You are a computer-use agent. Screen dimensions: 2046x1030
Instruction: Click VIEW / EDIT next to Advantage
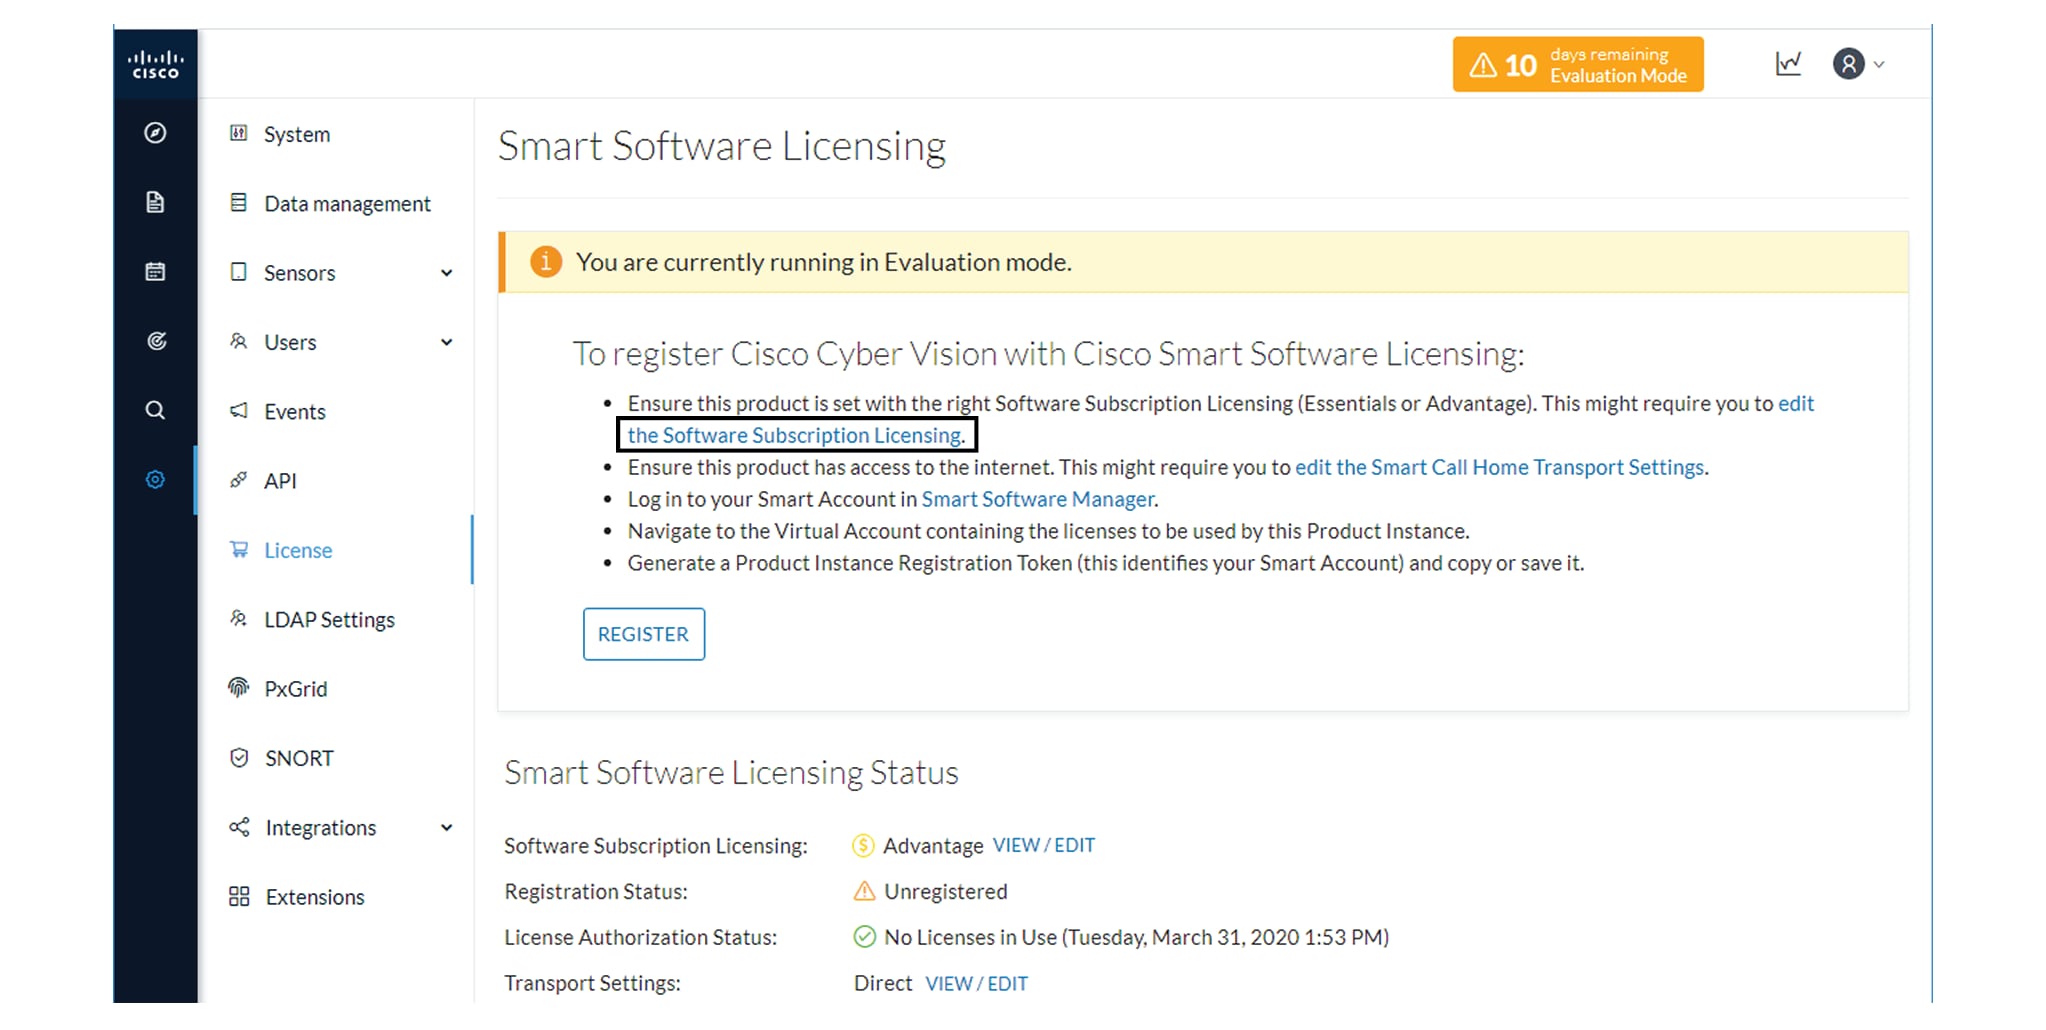pos(1044,845)
